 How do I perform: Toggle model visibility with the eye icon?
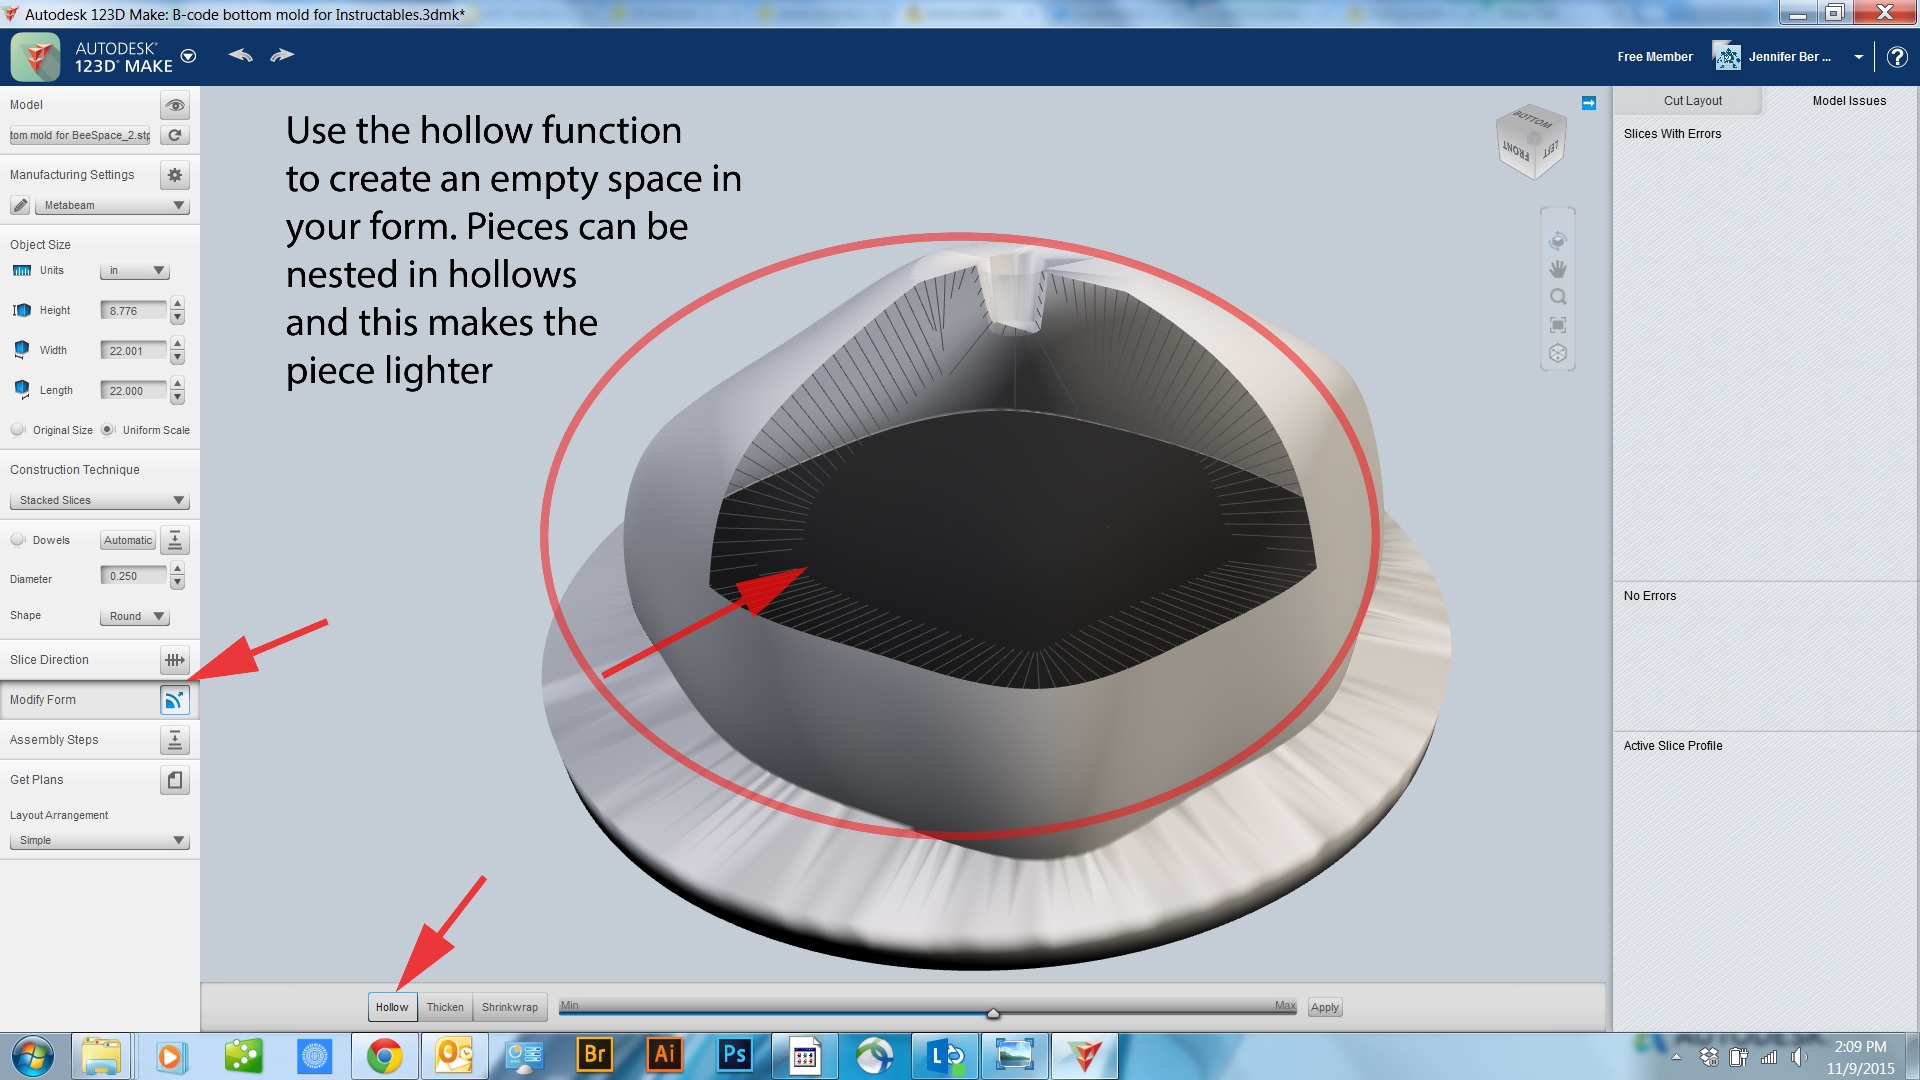(x=175, y=105)
